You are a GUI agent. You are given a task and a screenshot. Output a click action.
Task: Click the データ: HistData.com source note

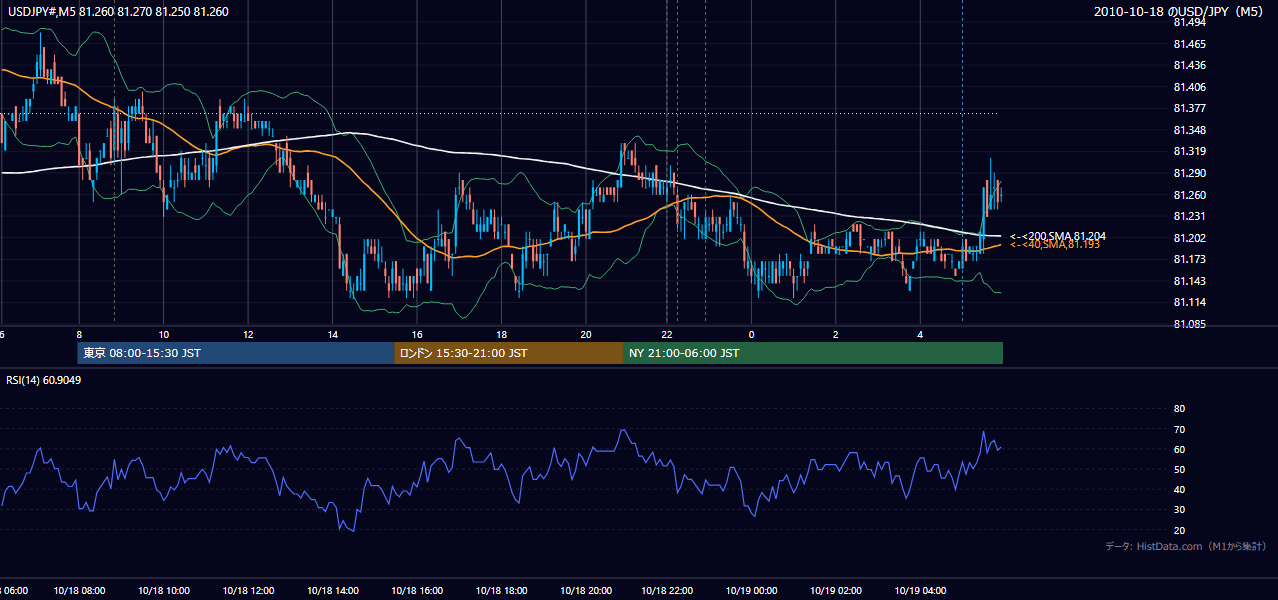[1185, 546]
